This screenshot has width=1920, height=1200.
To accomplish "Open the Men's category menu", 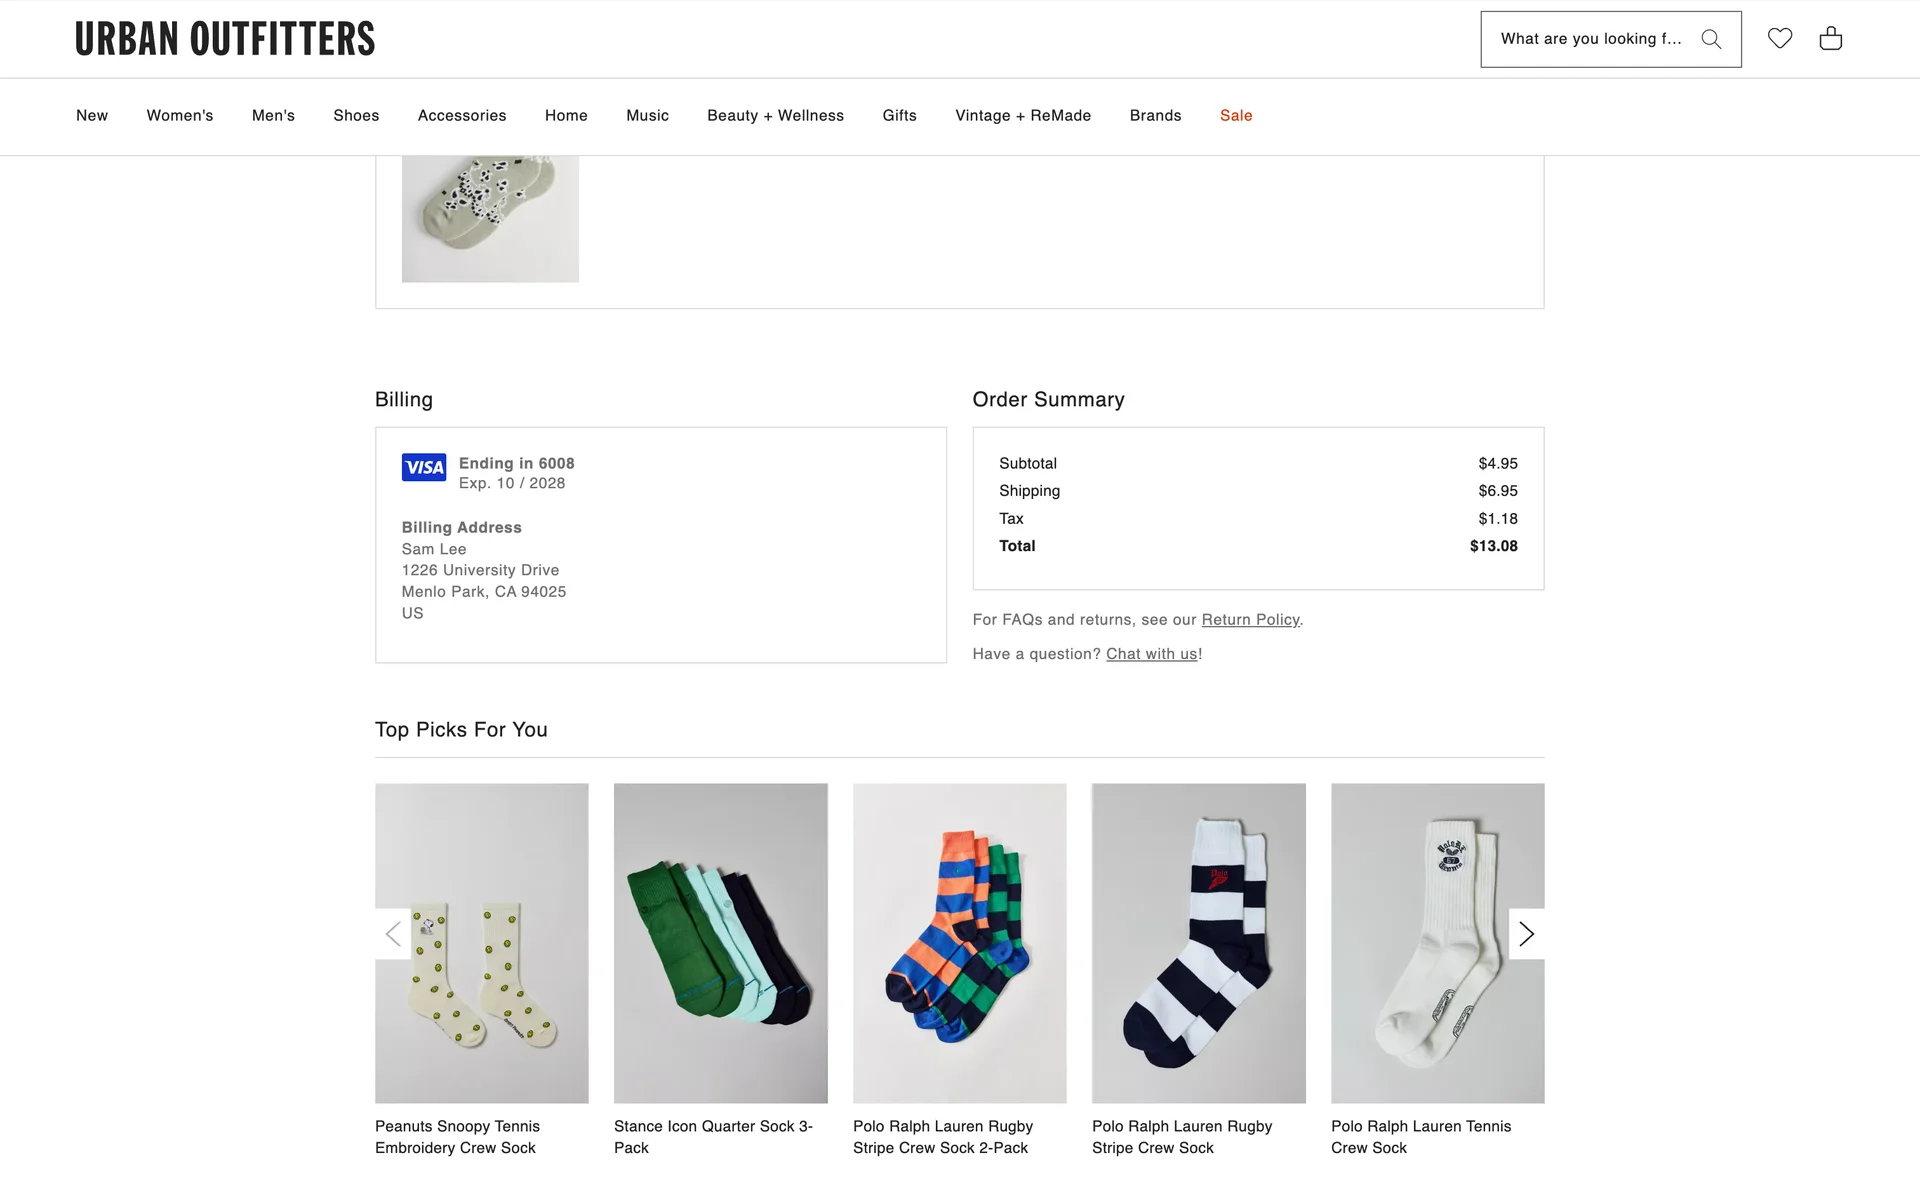I will (x=273, y=116).
